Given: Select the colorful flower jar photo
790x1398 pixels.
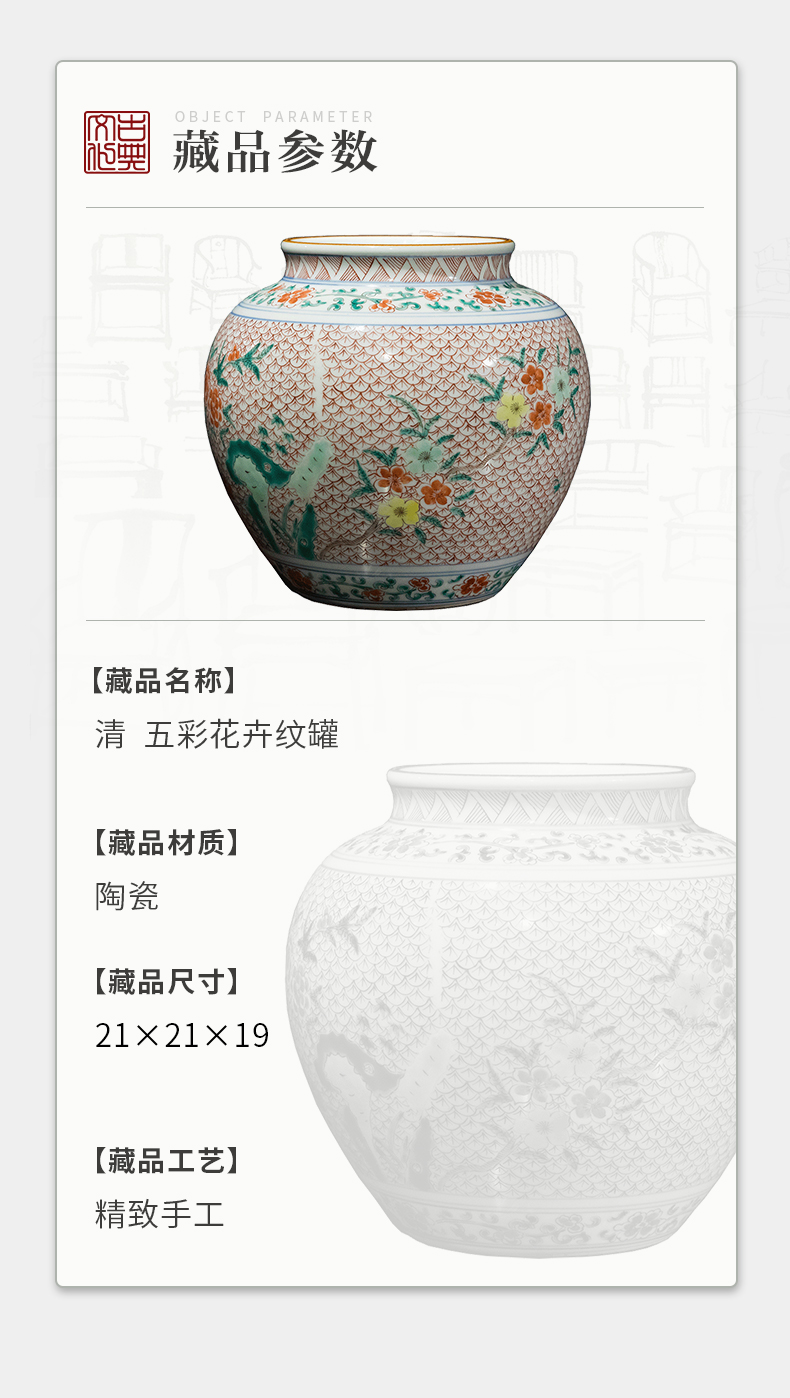Looking at the screenshot, I should click(397, 422).
